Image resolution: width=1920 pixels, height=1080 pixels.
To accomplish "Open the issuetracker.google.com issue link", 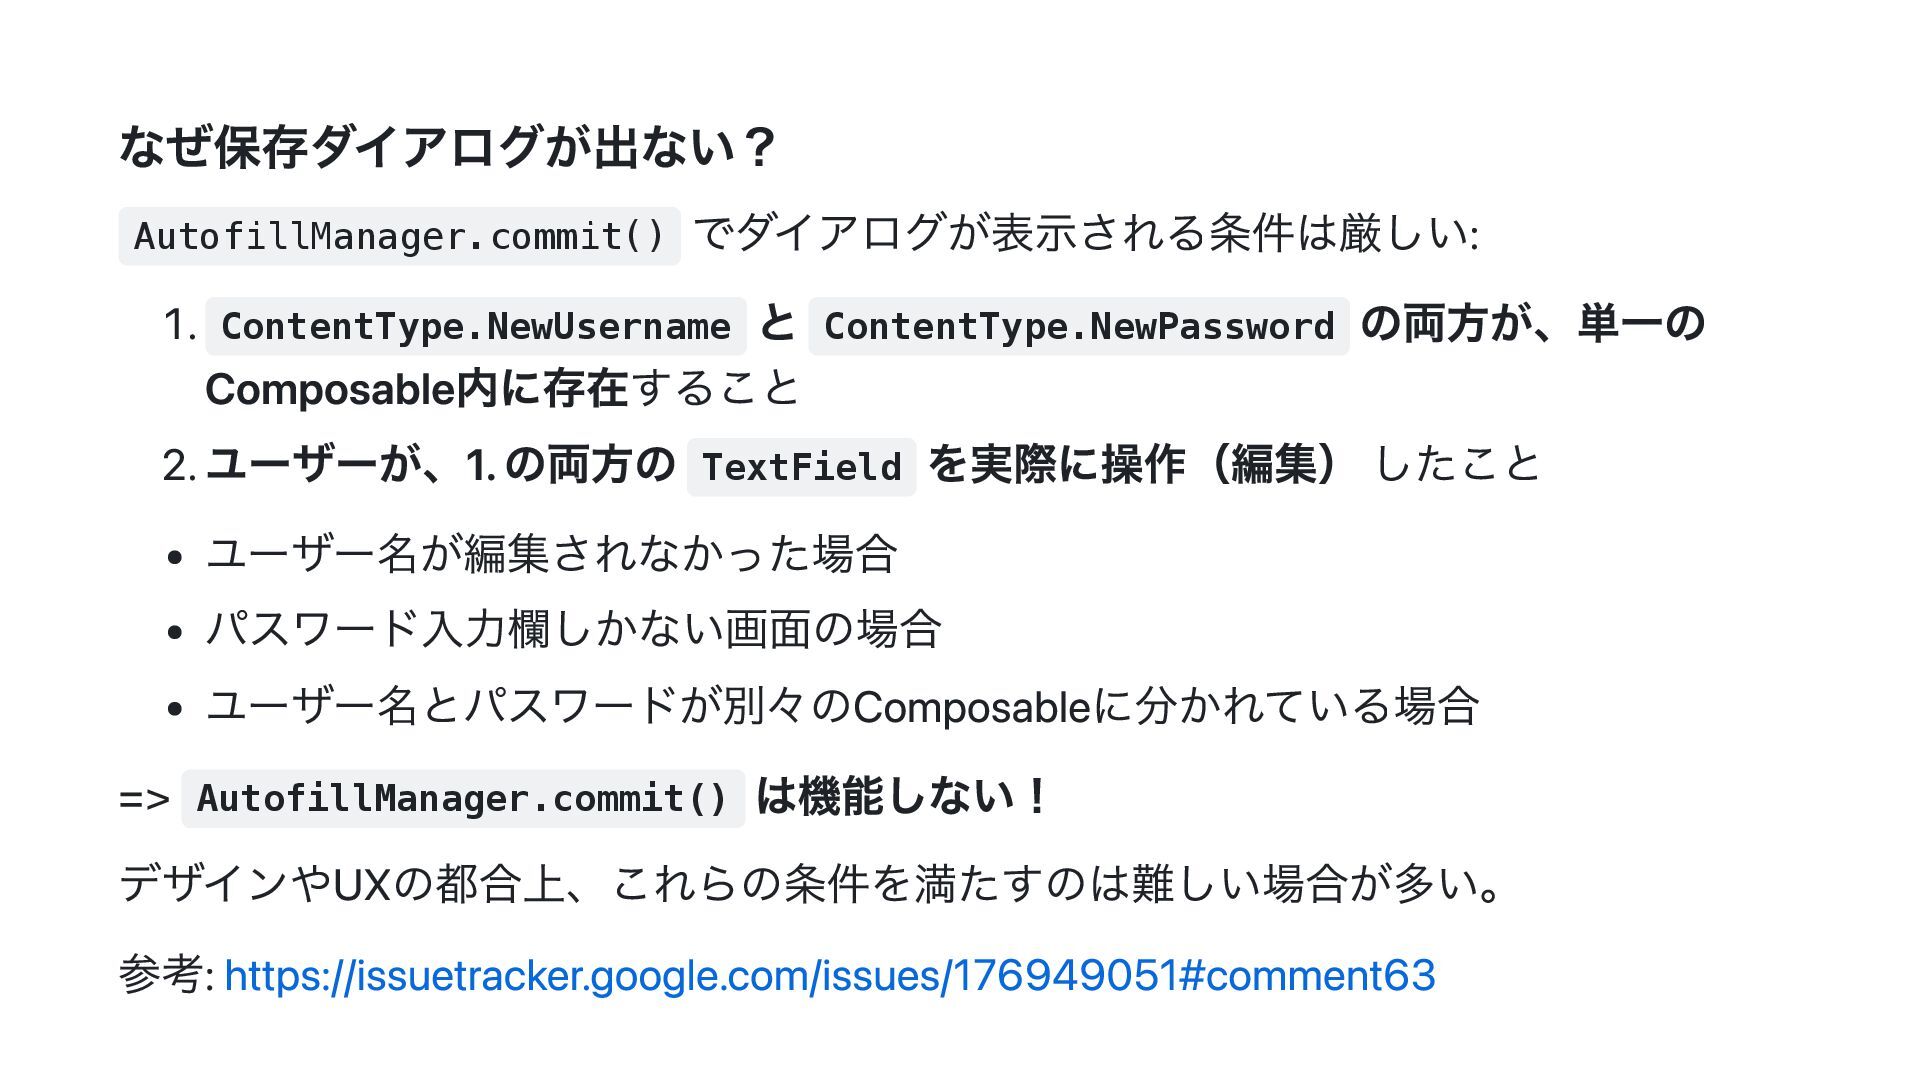I will coord(829,975).
